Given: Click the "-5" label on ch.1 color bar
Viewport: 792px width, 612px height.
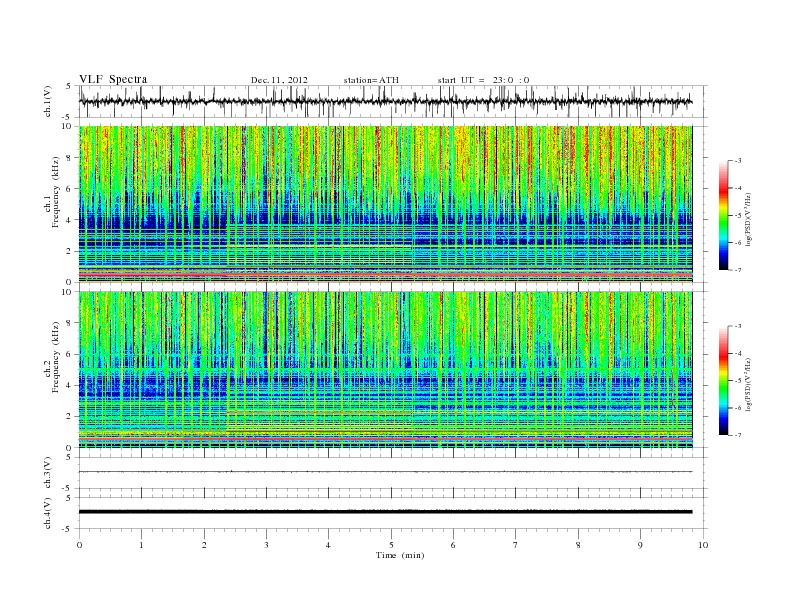Looking at the screenshot, I should coord(738,215).
